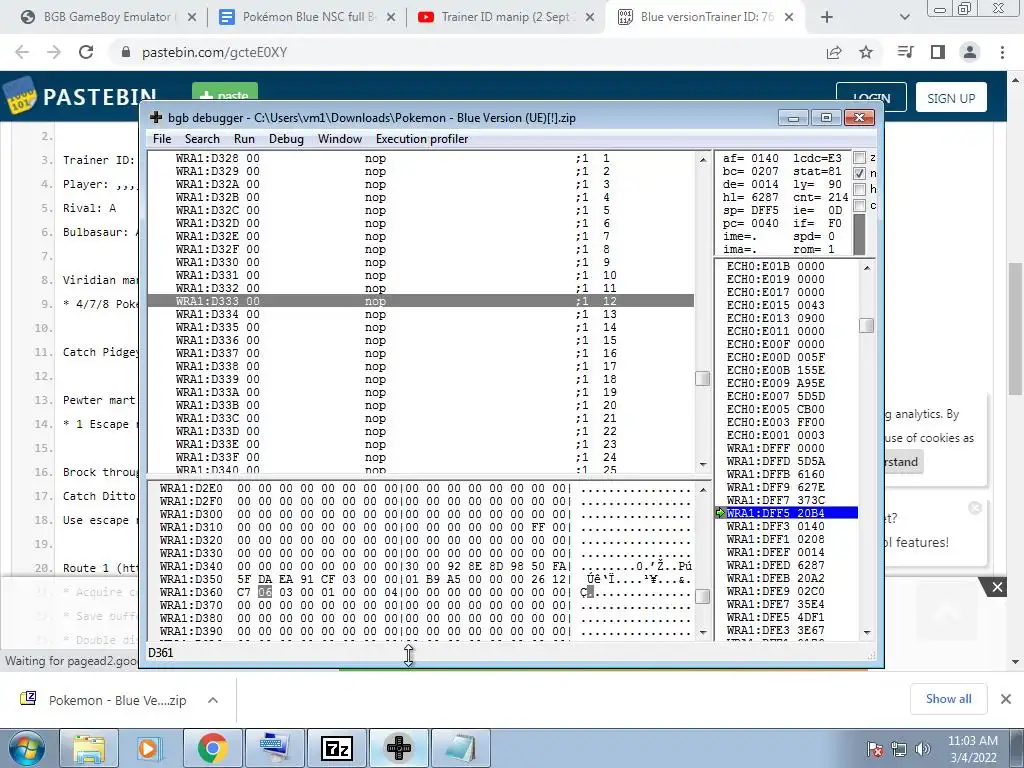Open tab search chevron in Chrome title bar
The image size is (1024, 768).
point(904,17)
